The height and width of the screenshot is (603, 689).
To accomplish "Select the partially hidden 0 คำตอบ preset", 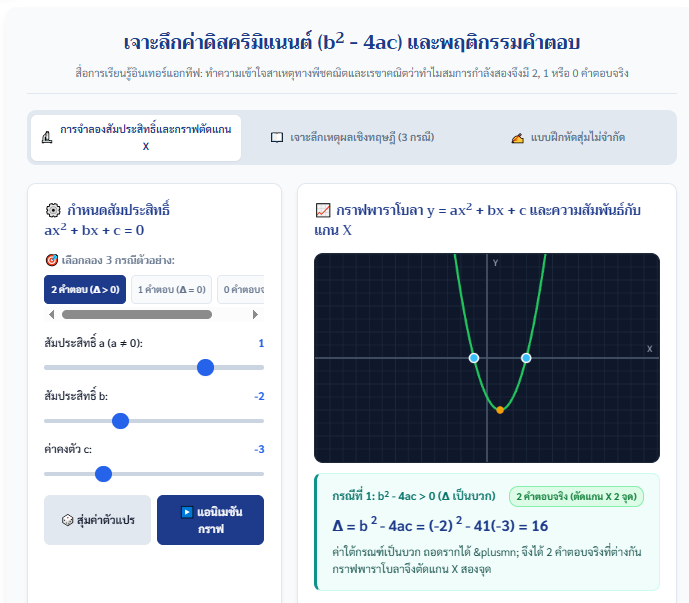I will point(241,290).
